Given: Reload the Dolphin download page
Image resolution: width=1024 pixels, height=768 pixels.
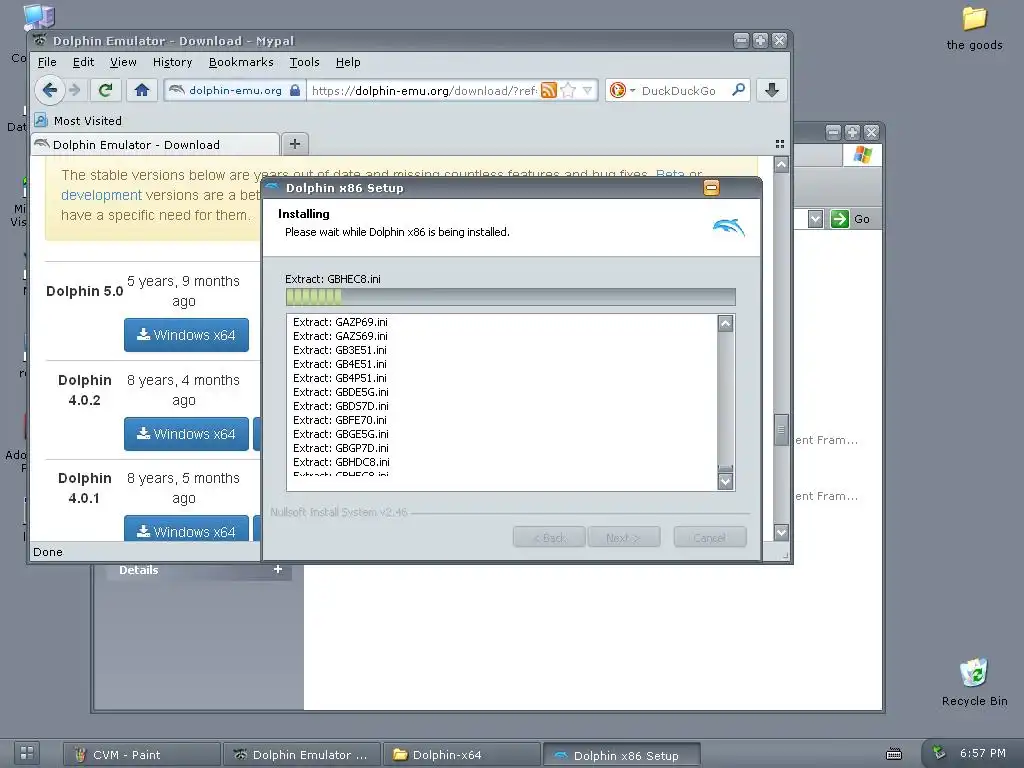Looking at the screenshot, I should 105,90.
